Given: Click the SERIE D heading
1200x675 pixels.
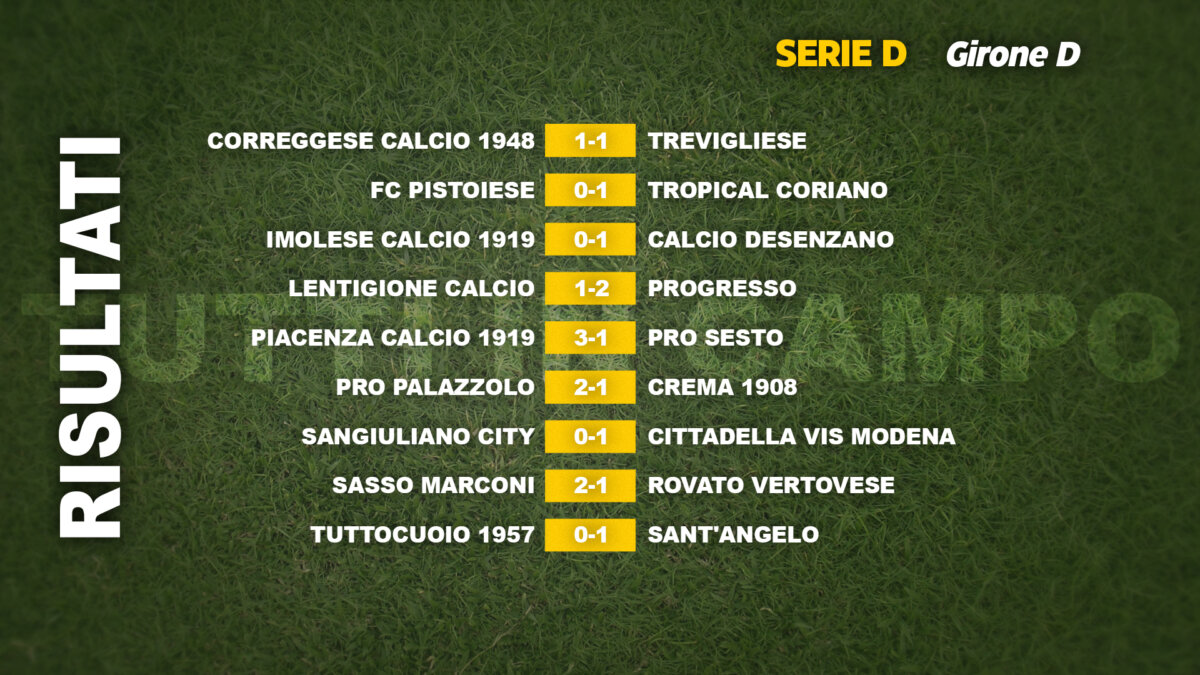Looking at the screenshot, I should pyautogui.click(x=840, y=54).
